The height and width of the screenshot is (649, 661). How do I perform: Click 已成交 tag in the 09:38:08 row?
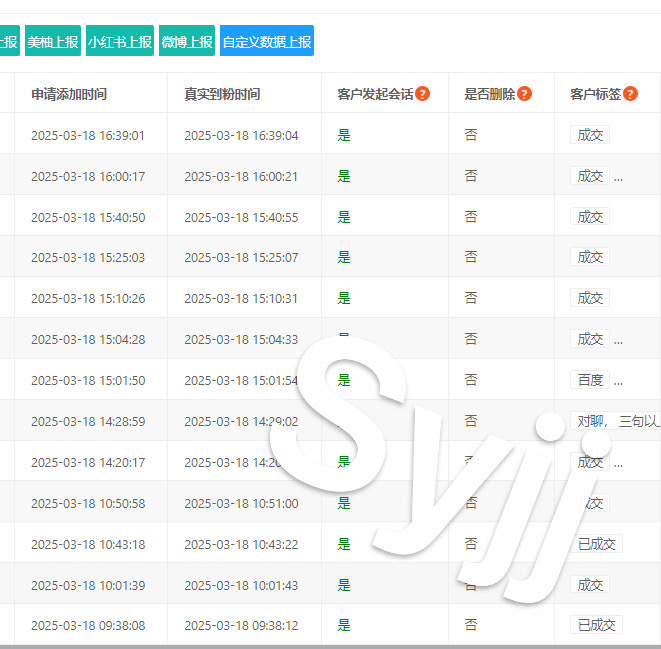pyautogui.click(x=597, y=625)
